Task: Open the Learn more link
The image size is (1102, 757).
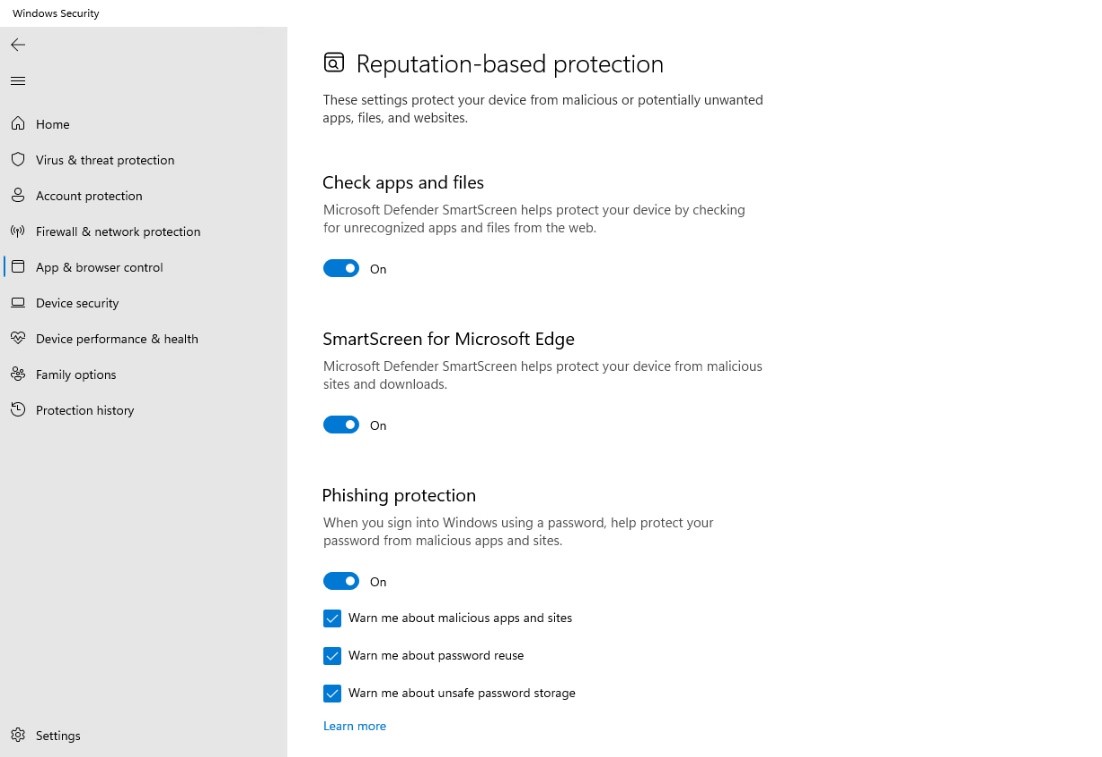Action: pyautogui.click(x=354, y=726)
